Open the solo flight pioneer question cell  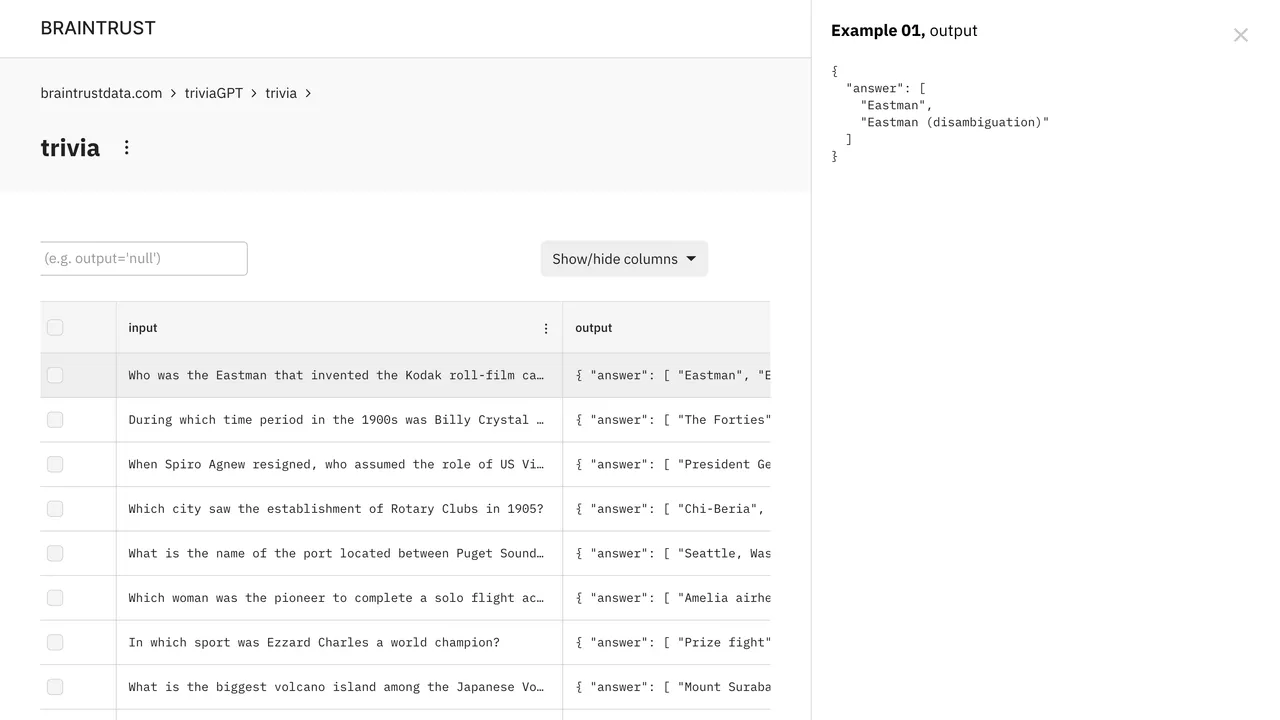pyautogui.click(x=339, y=598)
